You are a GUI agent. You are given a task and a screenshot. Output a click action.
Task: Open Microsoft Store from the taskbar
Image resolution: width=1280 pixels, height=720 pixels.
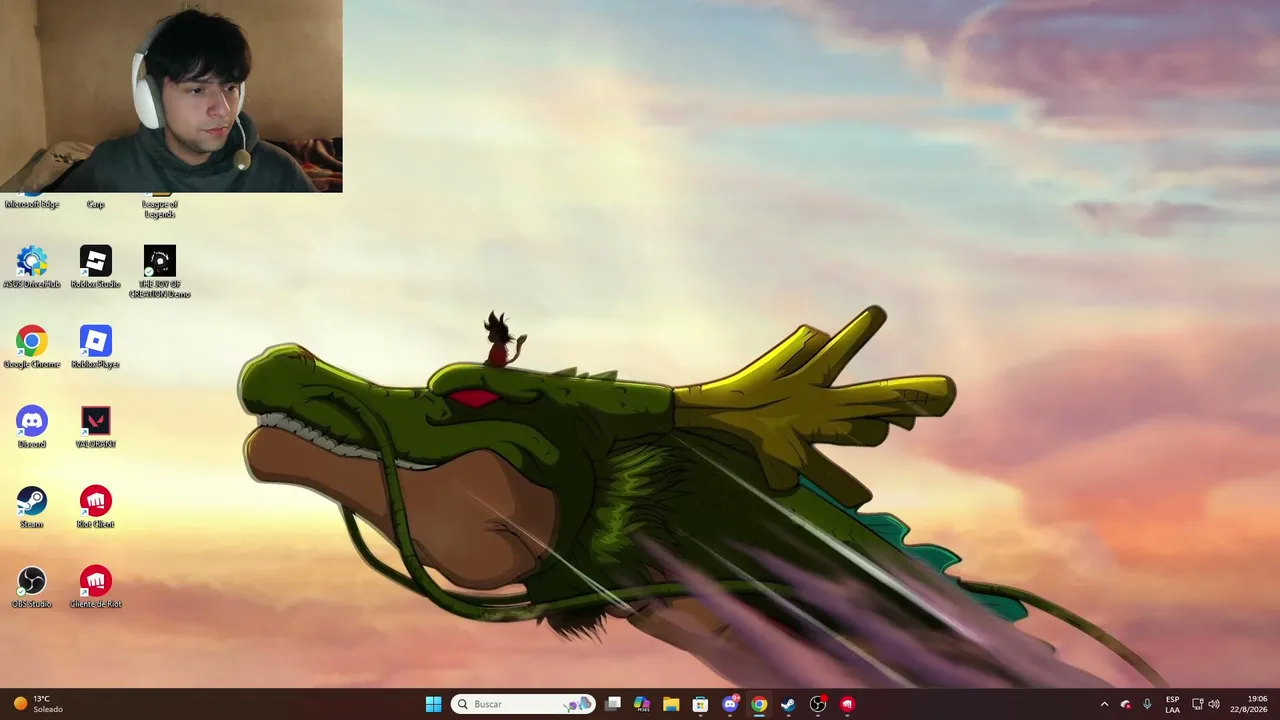pyautogui.click(x=700, y=704)
